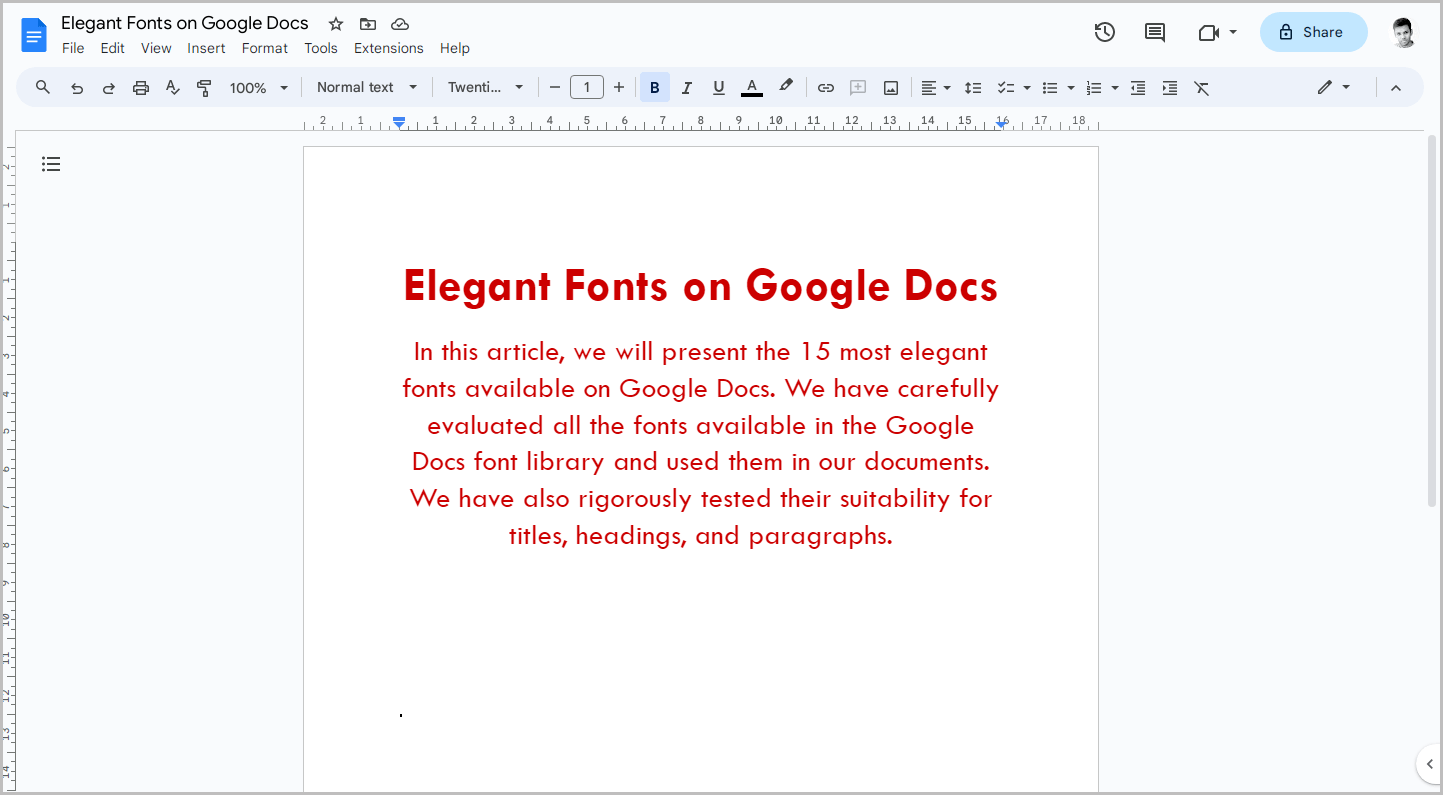
Task: Click the Spelling and grammar check icon
Action: coord(172,87)
